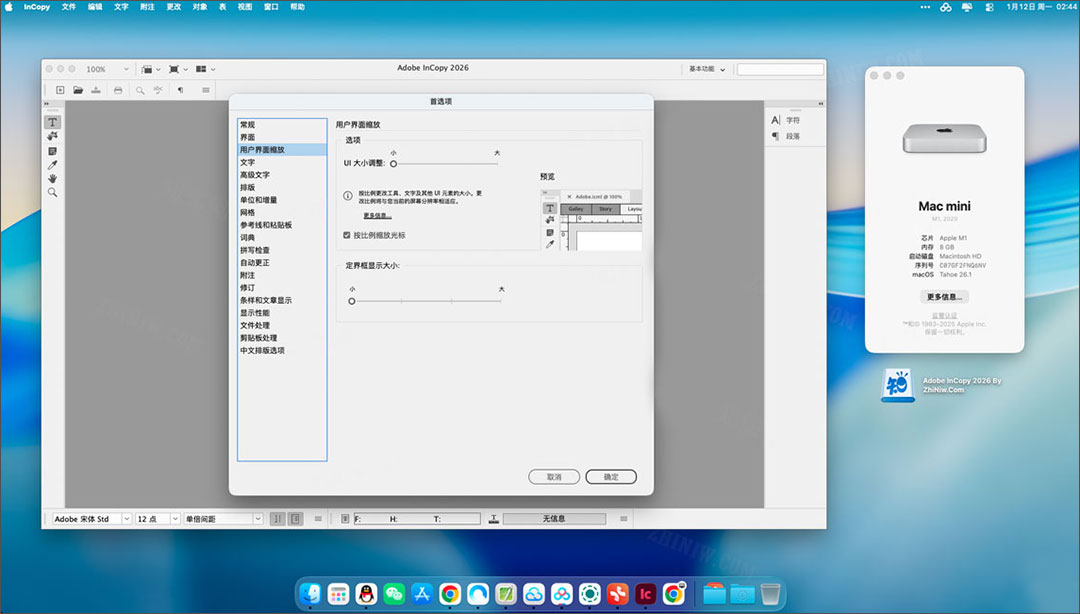Click the F: H: T: copyfit info field
This screenshot has height=614, width=1080.
417,519
